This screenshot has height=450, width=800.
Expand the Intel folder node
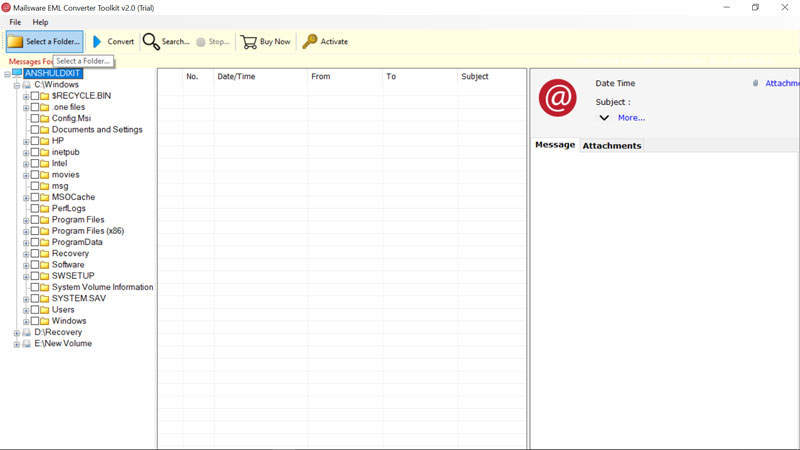(26, 164)
